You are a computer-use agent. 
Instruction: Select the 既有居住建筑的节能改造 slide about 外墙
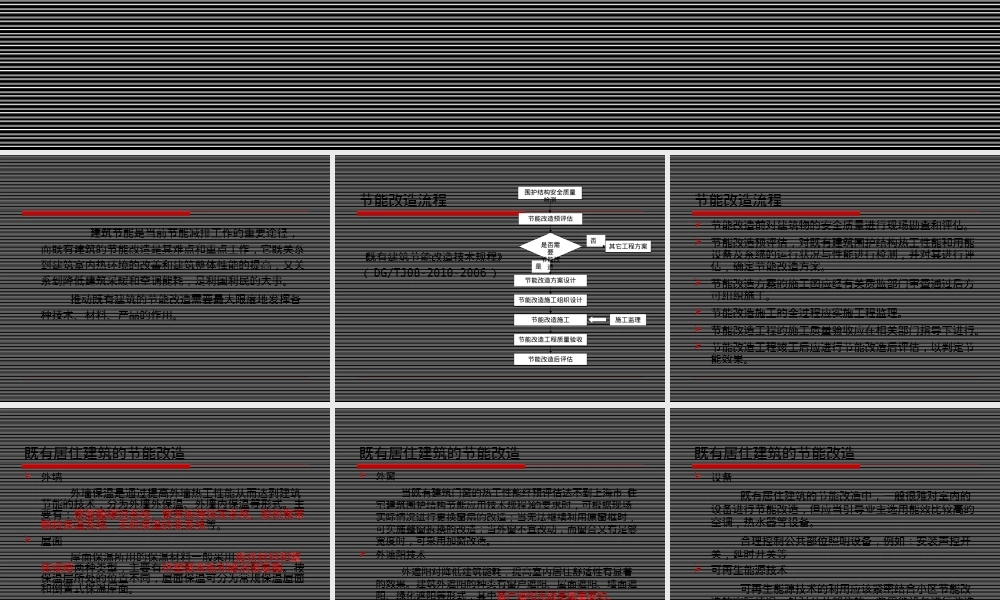(x=165, y=504)
